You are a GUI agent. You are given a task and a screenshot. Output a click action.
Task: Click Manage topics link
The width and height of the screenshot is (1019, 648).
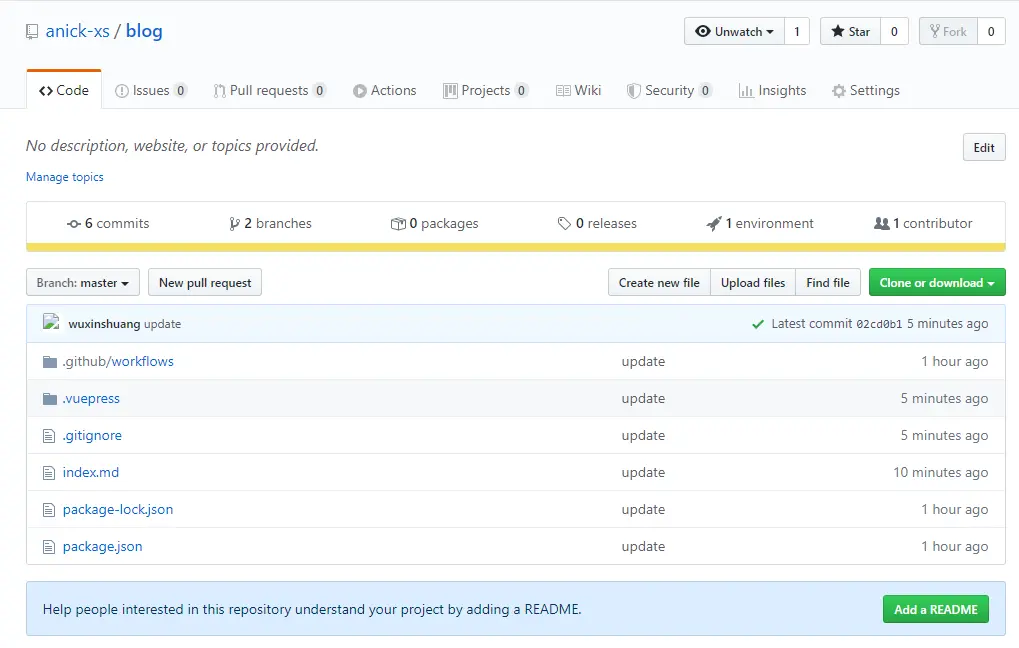[x=64, y=177]
